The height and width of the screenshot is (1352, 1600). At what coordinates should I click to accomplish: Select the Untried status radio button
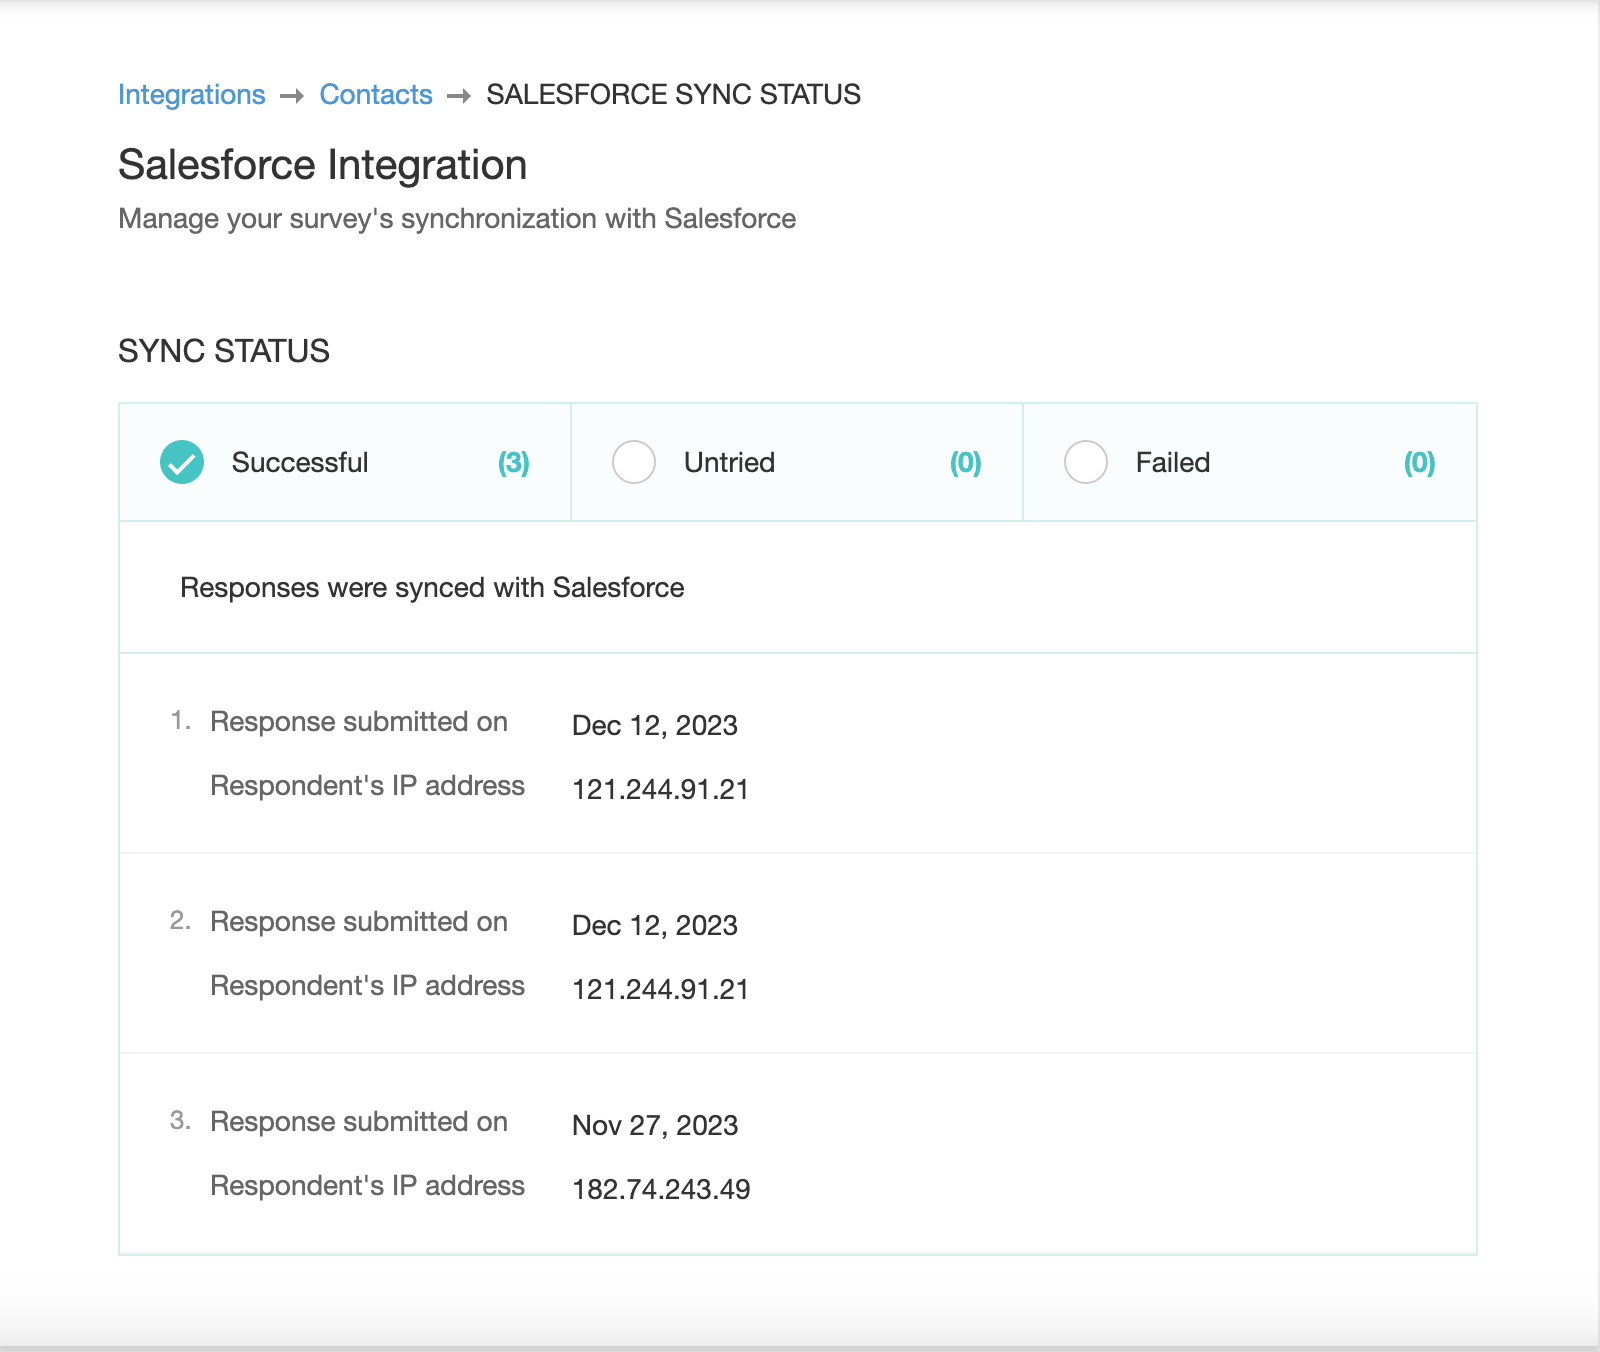(x=634, y=462)
